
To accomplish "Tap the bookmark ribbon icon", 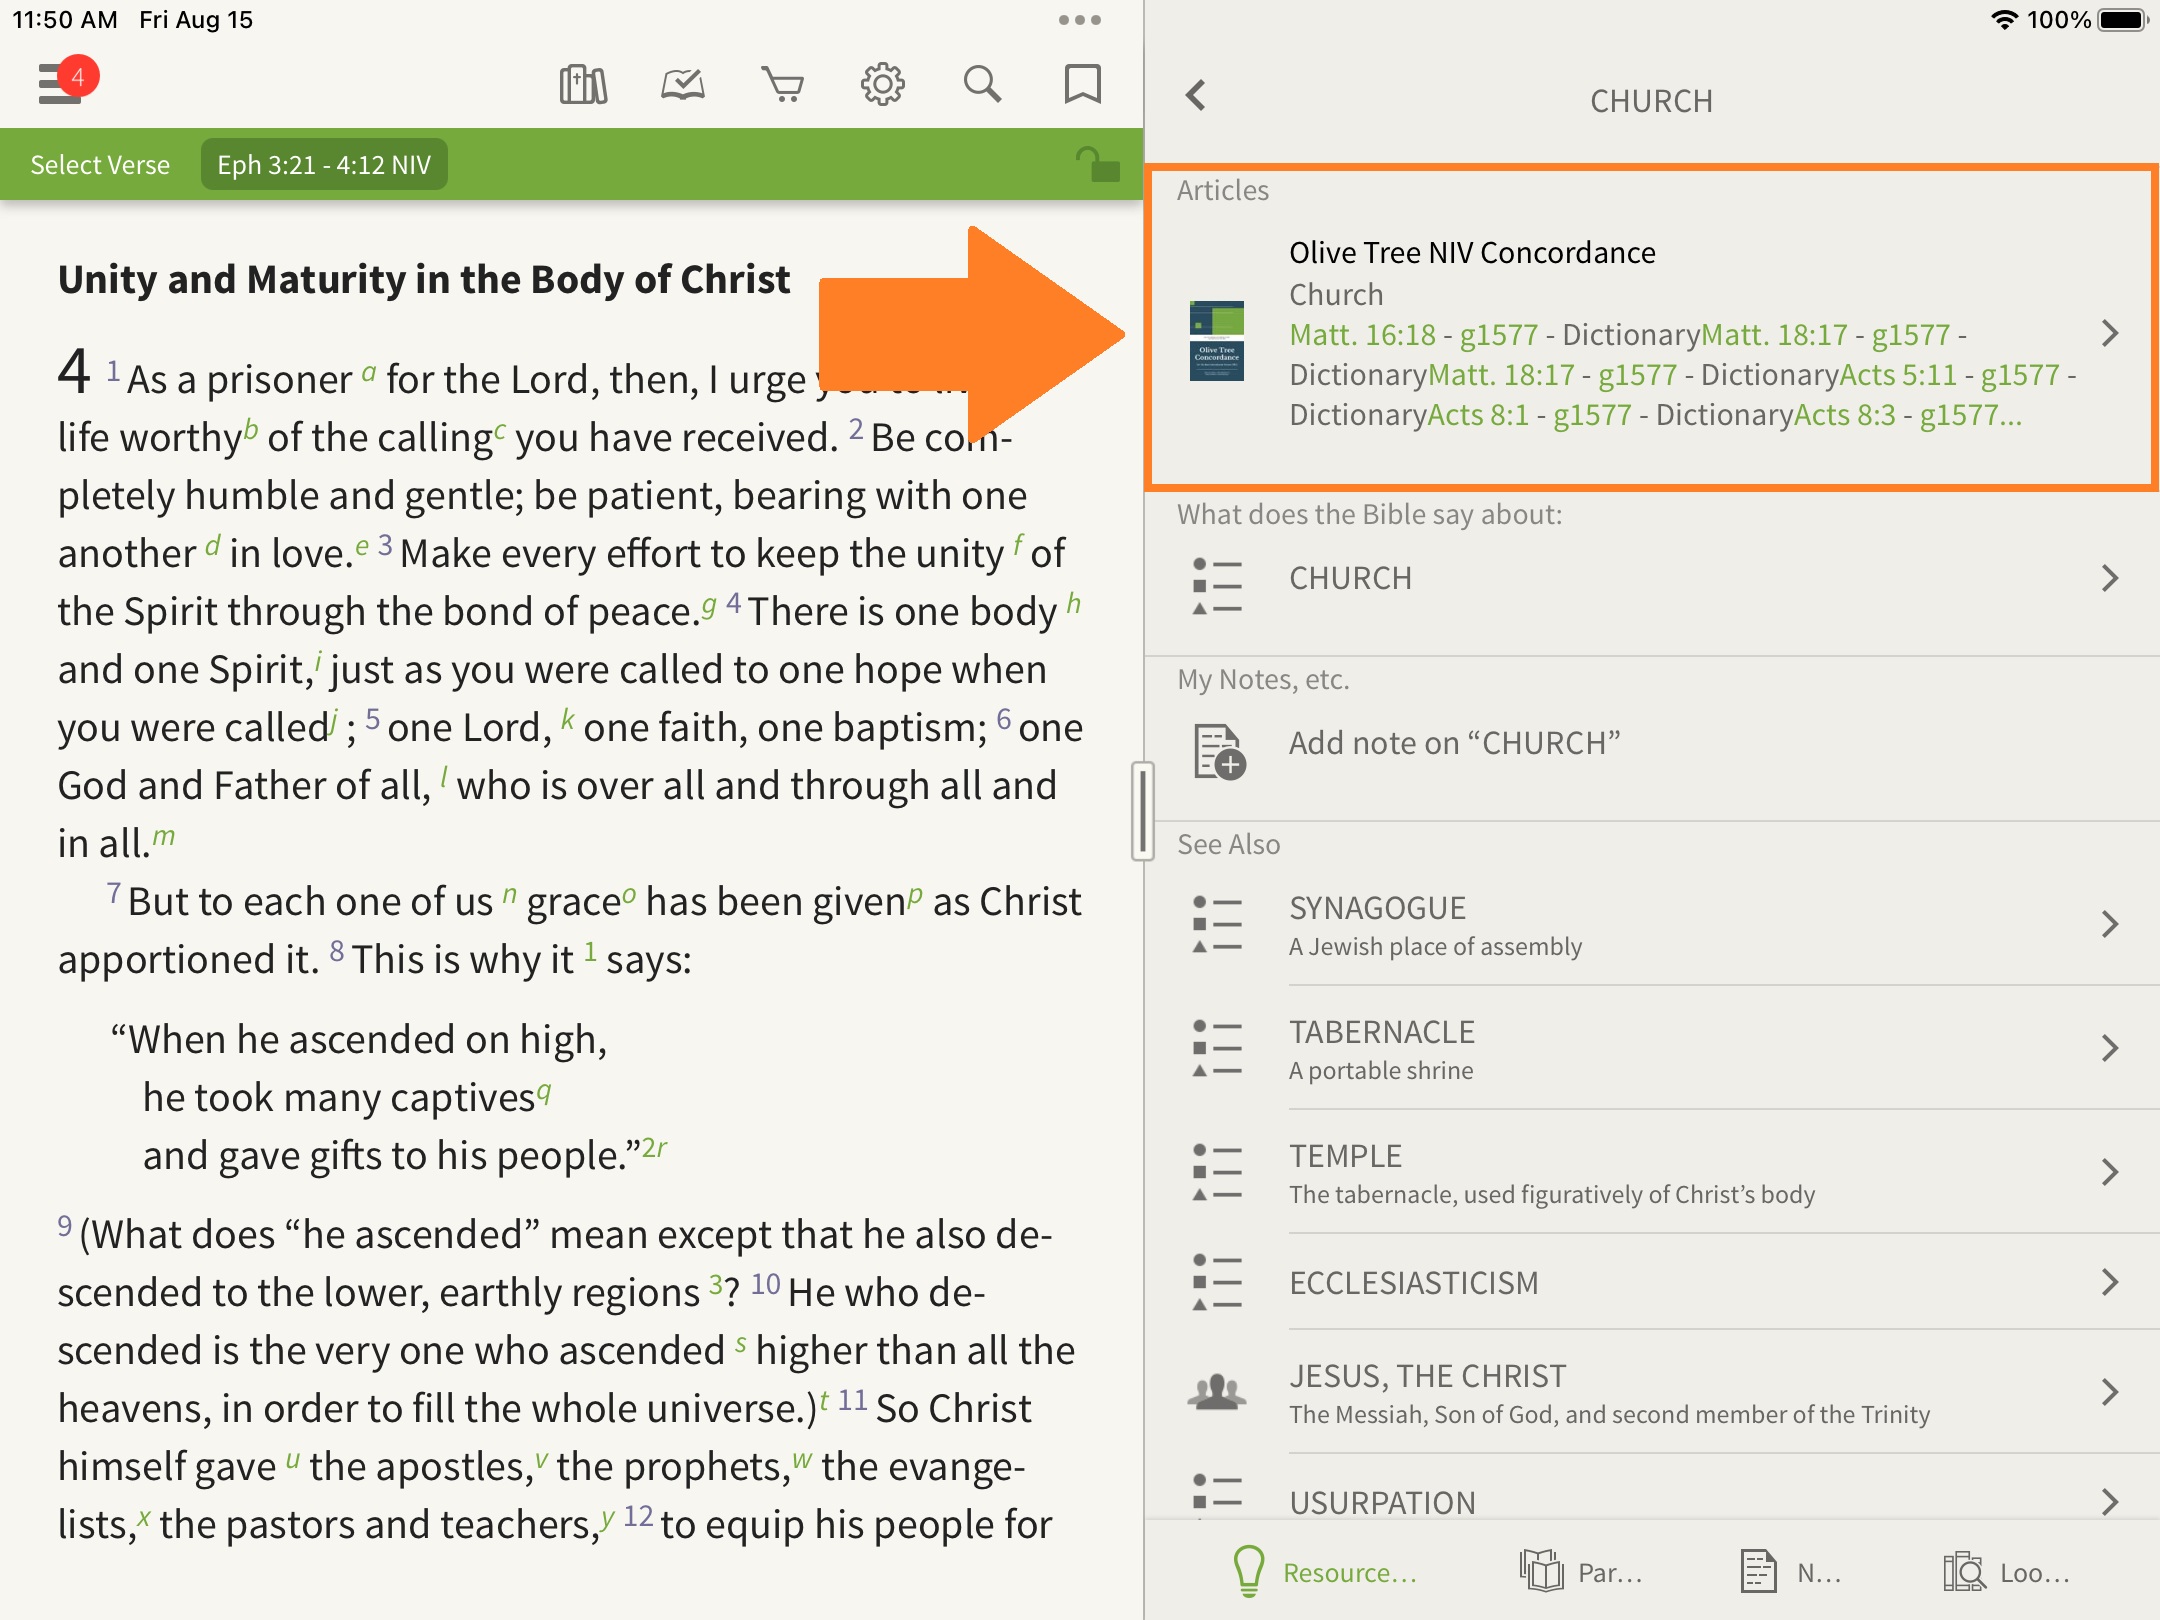I will 1082,85.
